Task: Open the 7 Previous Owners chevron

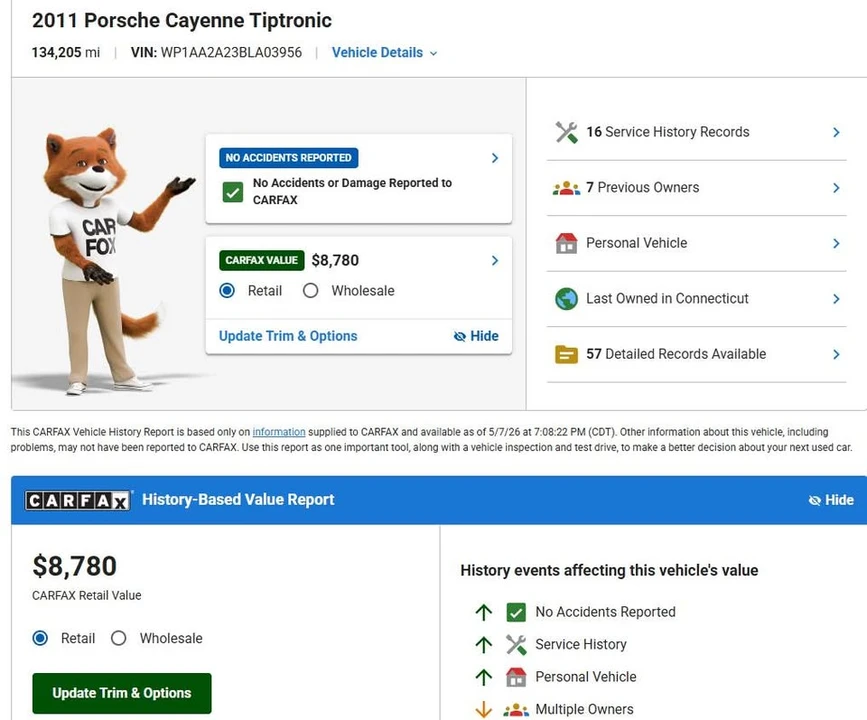Action: coord(837,188)
